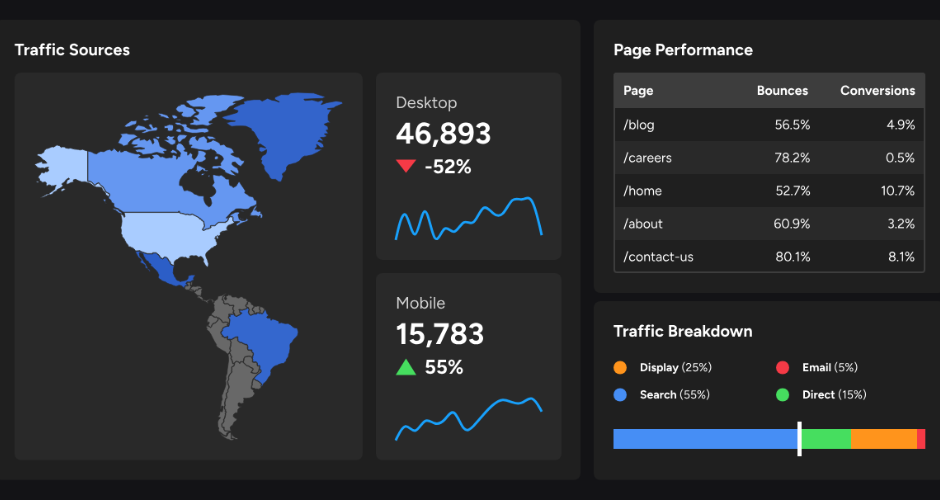Viewport: 940px width, 500px height.
Task: Select the /blog table row
Action: (768, 125)
